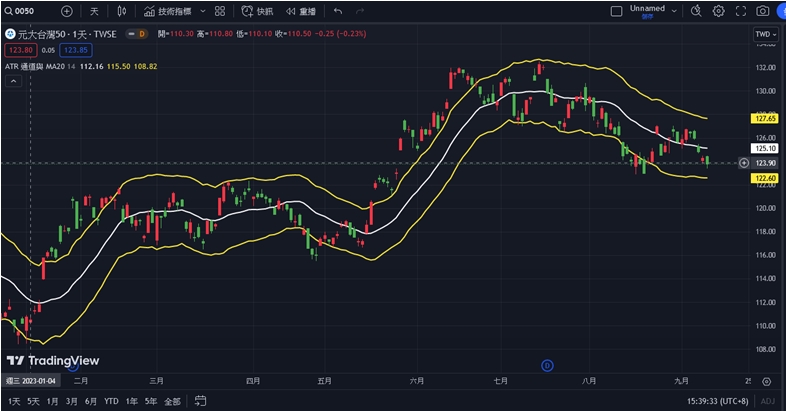Enter fullscreen mode
Screen dimensions: 786x411
[x=741, y=11]
